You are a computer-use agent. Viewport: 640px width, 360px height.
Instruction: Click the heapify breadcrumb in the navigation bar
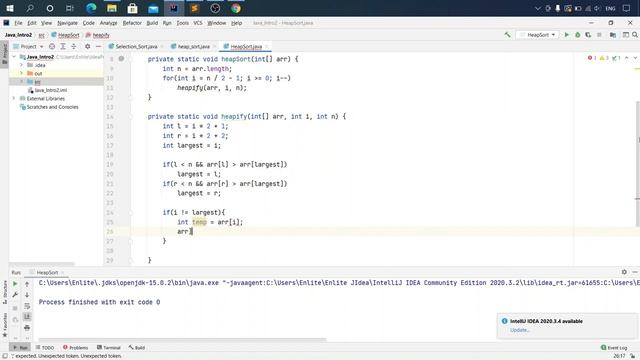point(98,35)
